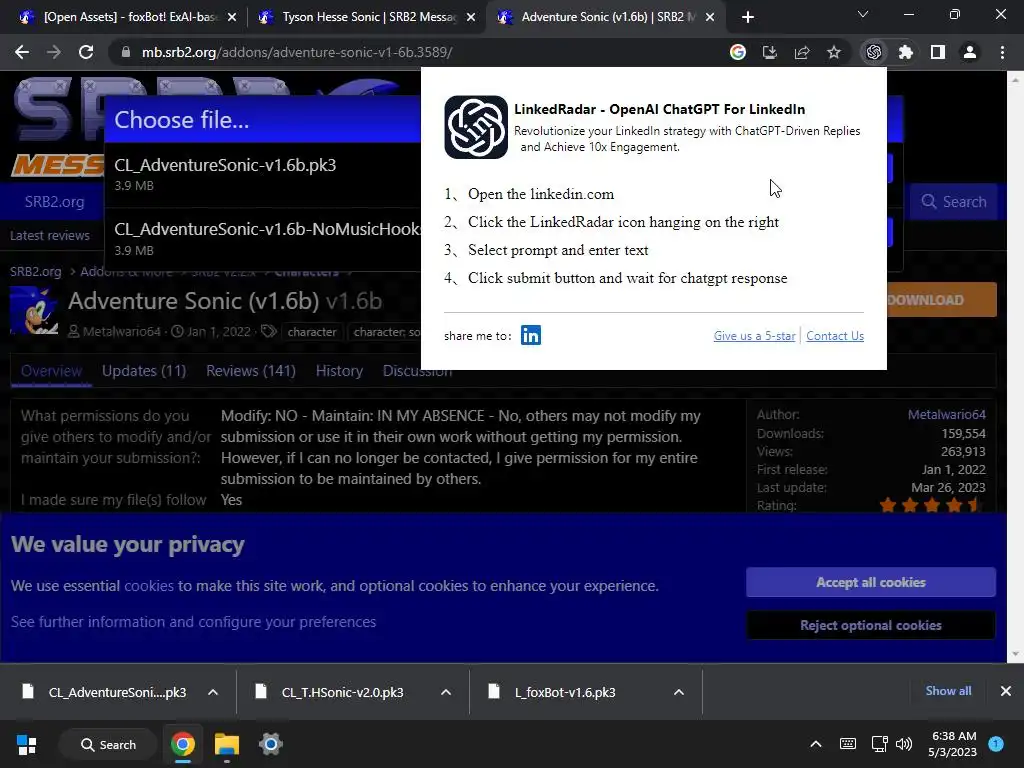Screen dimensions: 1024x768
Task: Click the SRB2.org breadcrumb link
Action: pos(35,272)
